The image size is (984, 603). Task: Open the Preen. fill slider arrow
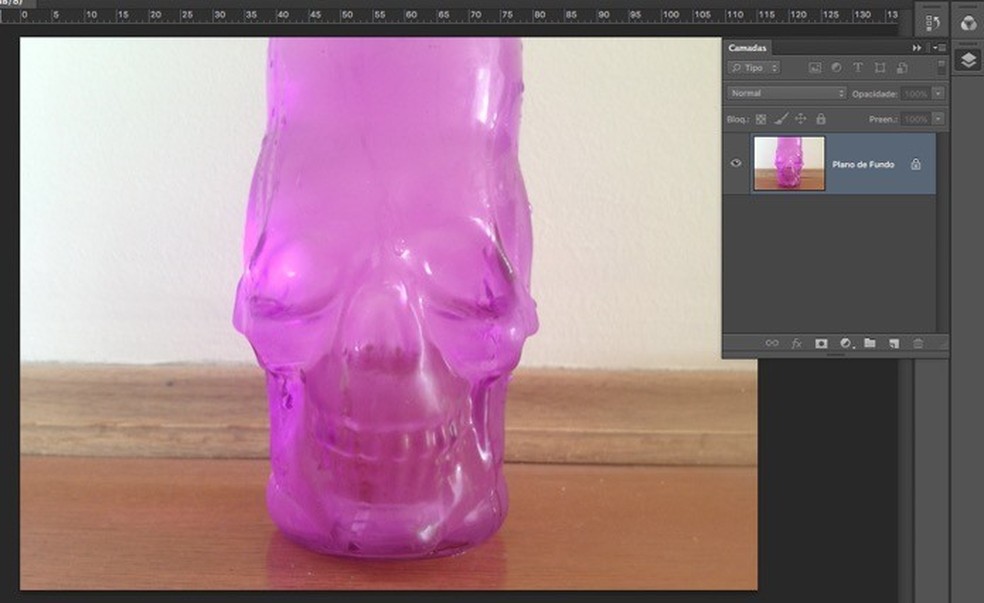[x=938, y=119]
